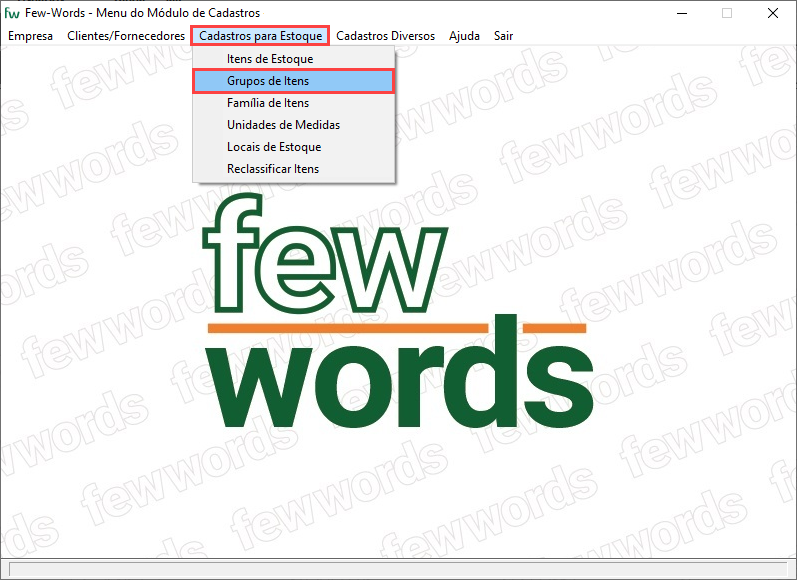This screenshot has width=797, height=580.
Task: Close the Few-Words window
Action: coord(773,13)
